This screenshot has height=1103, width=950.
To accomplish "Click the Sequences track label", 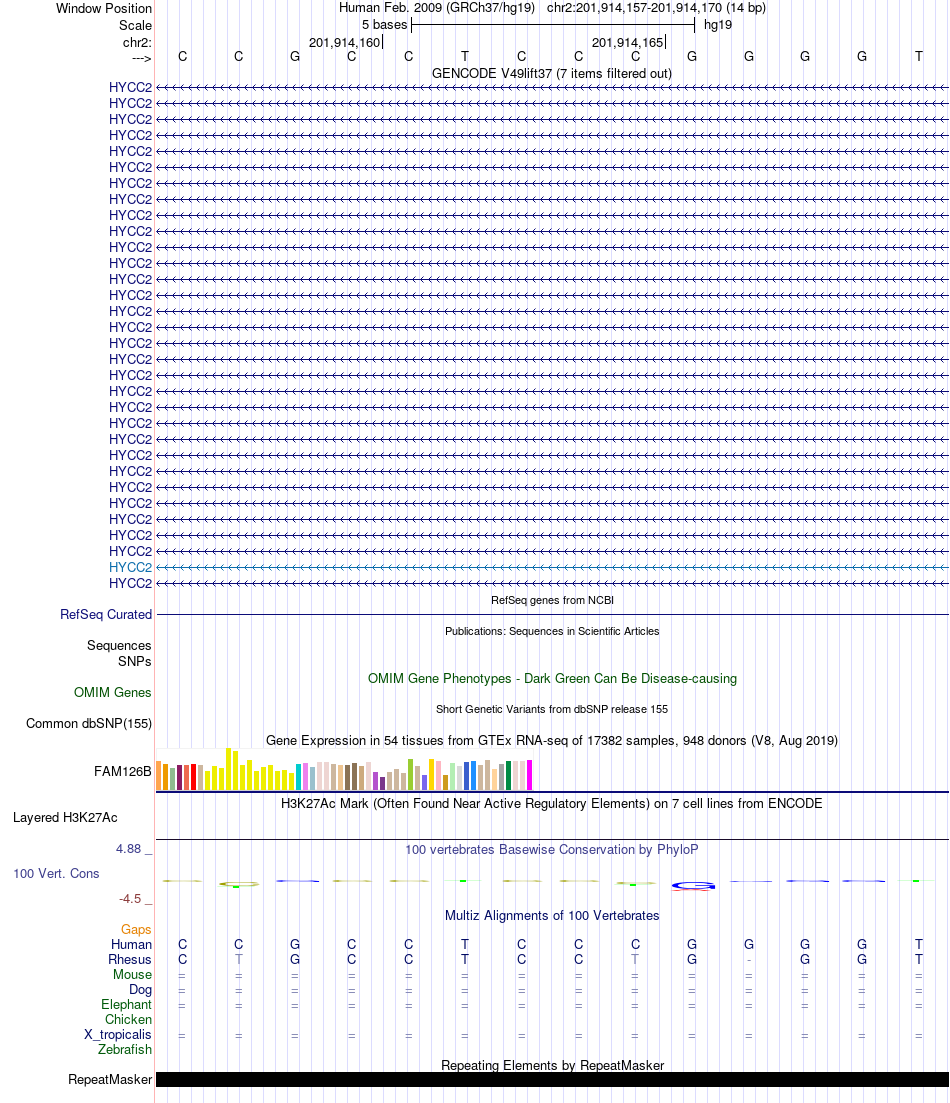I will 119,645.
